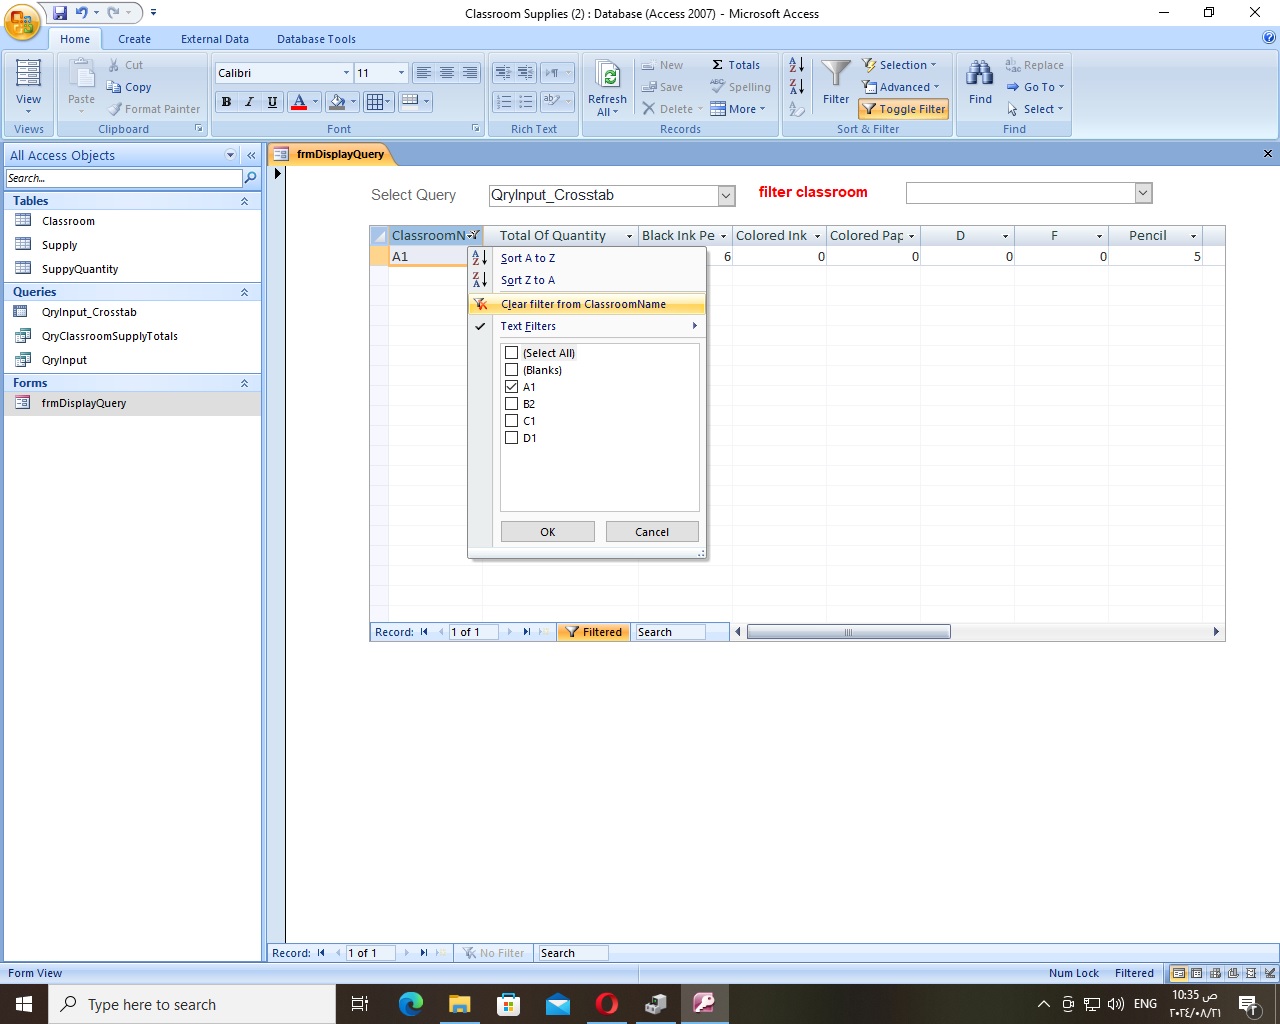Screen dimensions: 1280x1024
Task: Toggle Bold font formatting
Action: (x=227, y=102)
